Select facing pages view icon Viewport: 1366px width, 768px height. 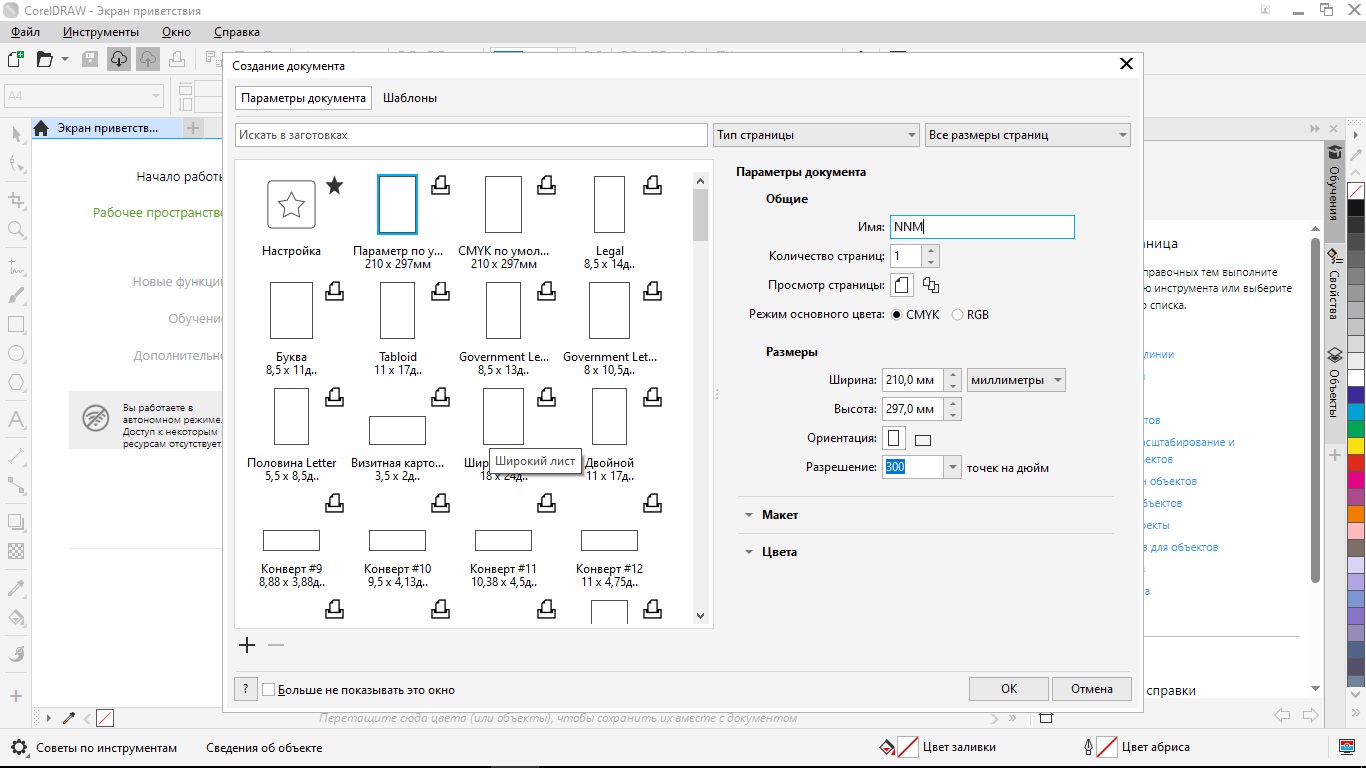[931, 285]
